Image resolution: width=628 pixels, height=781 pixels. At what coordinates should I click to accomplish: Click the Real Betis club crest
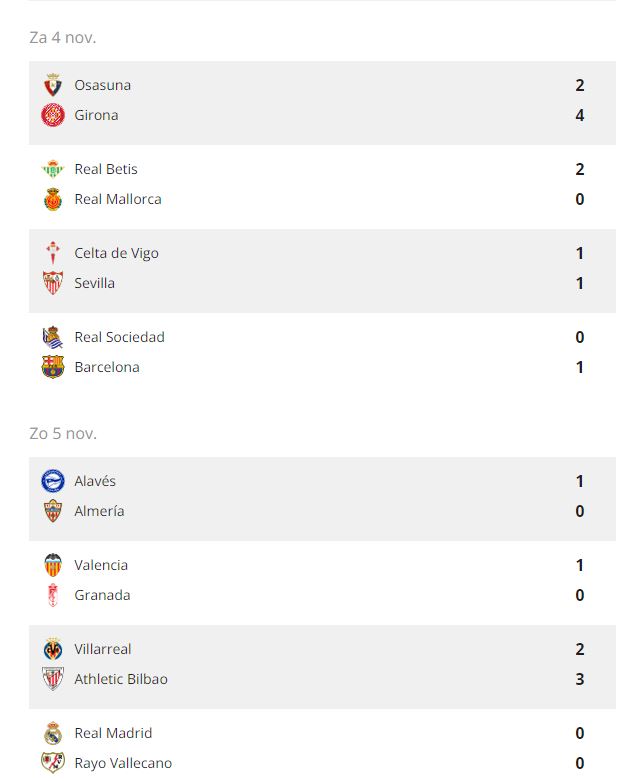click(x=53, y=169)
